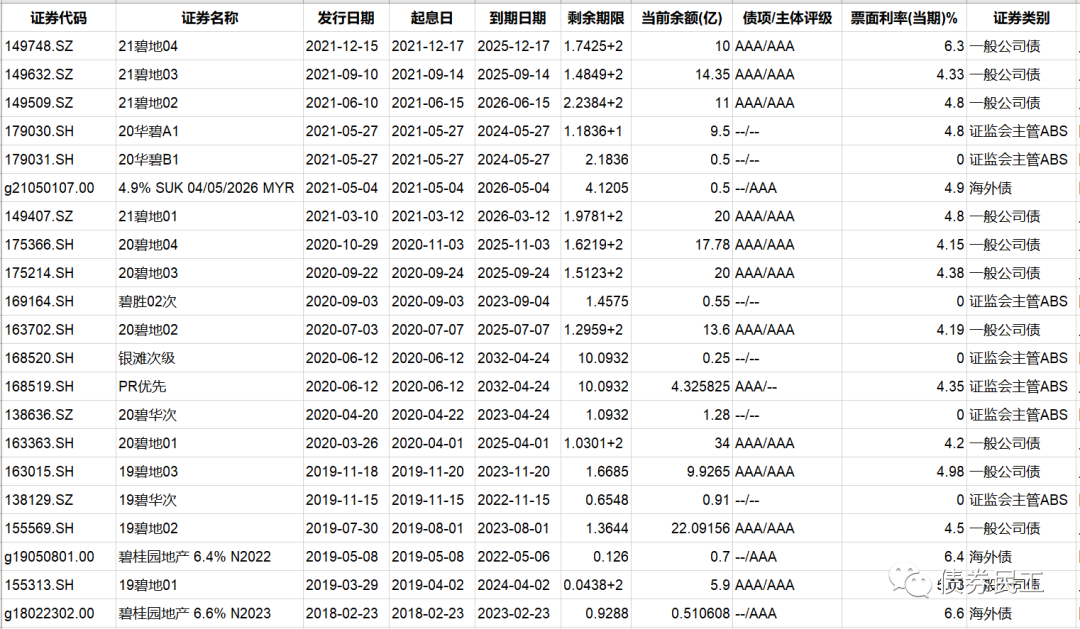Screen dimensions: 1080x629
Task: Select the PR优先 security name cell
Action: coord(209,386)
